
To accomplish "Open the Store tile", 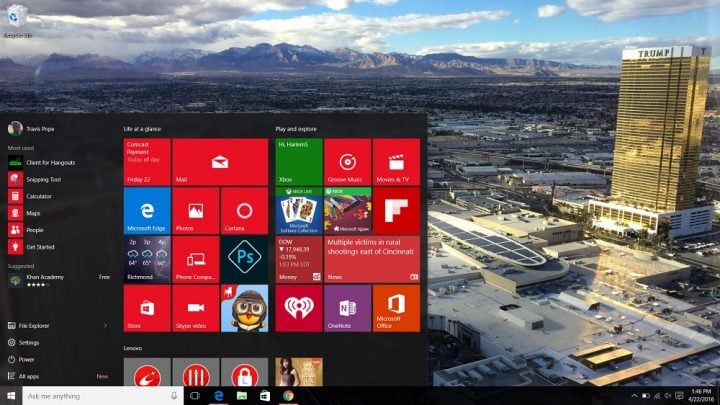I will tap(147, 308).
